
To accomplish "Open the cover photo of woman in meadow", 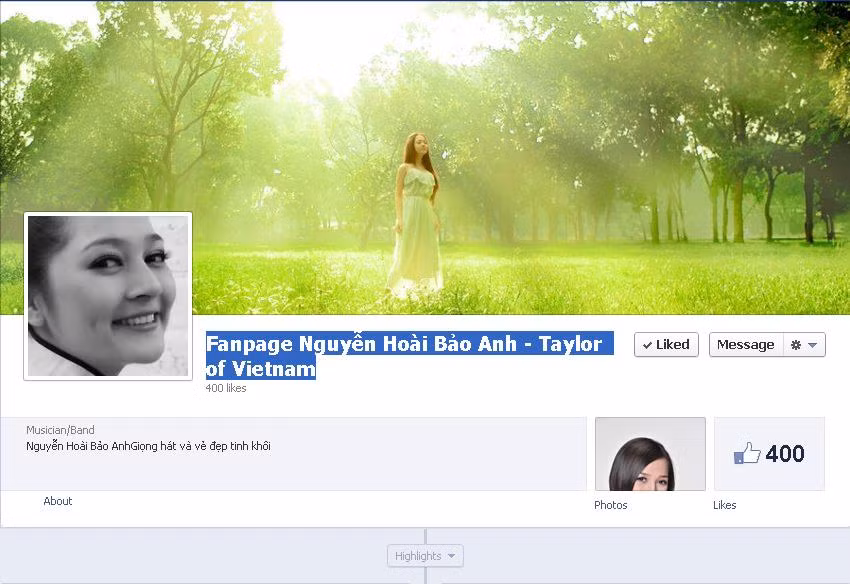I will [x=425, y=157].
